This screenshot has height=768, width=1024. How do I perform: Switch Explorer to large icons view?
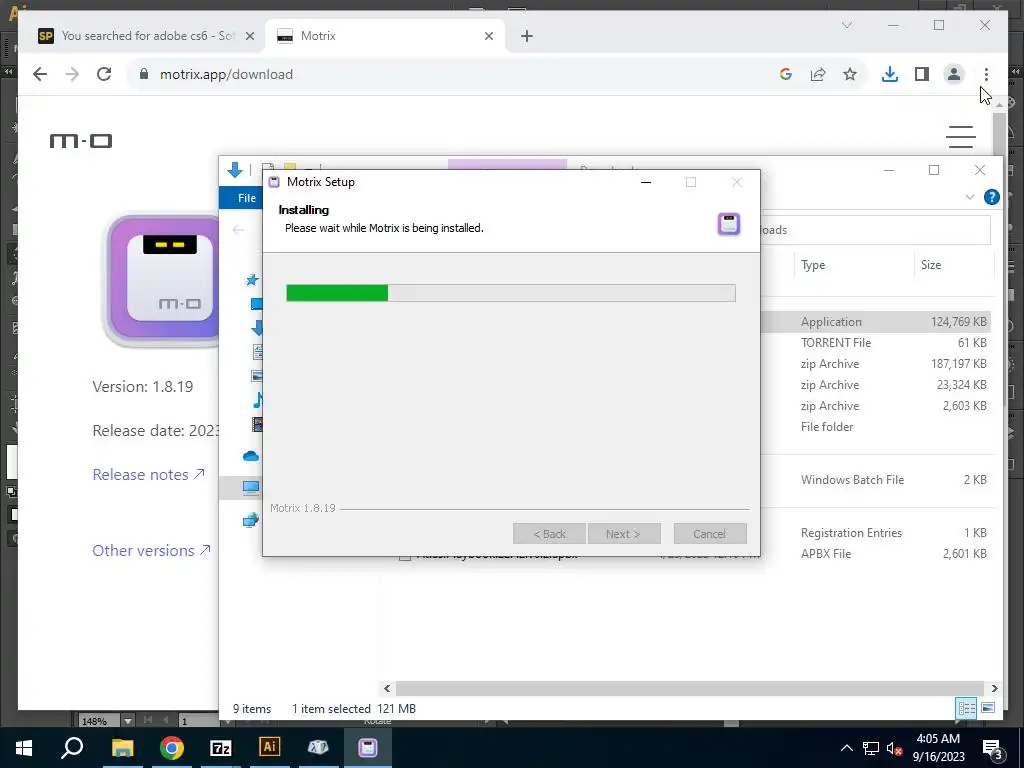tap(988, 709)
